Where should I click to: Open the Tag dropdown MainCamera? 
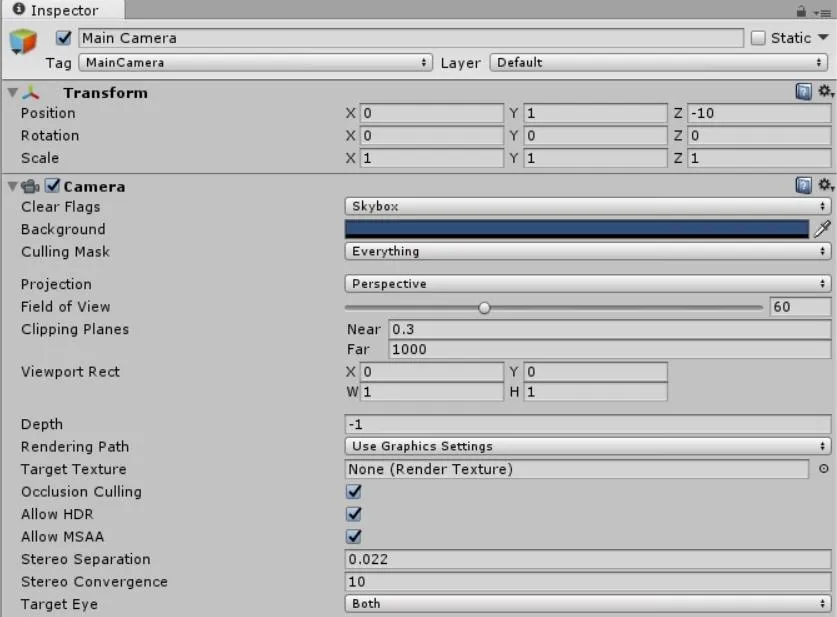point(255,62)
